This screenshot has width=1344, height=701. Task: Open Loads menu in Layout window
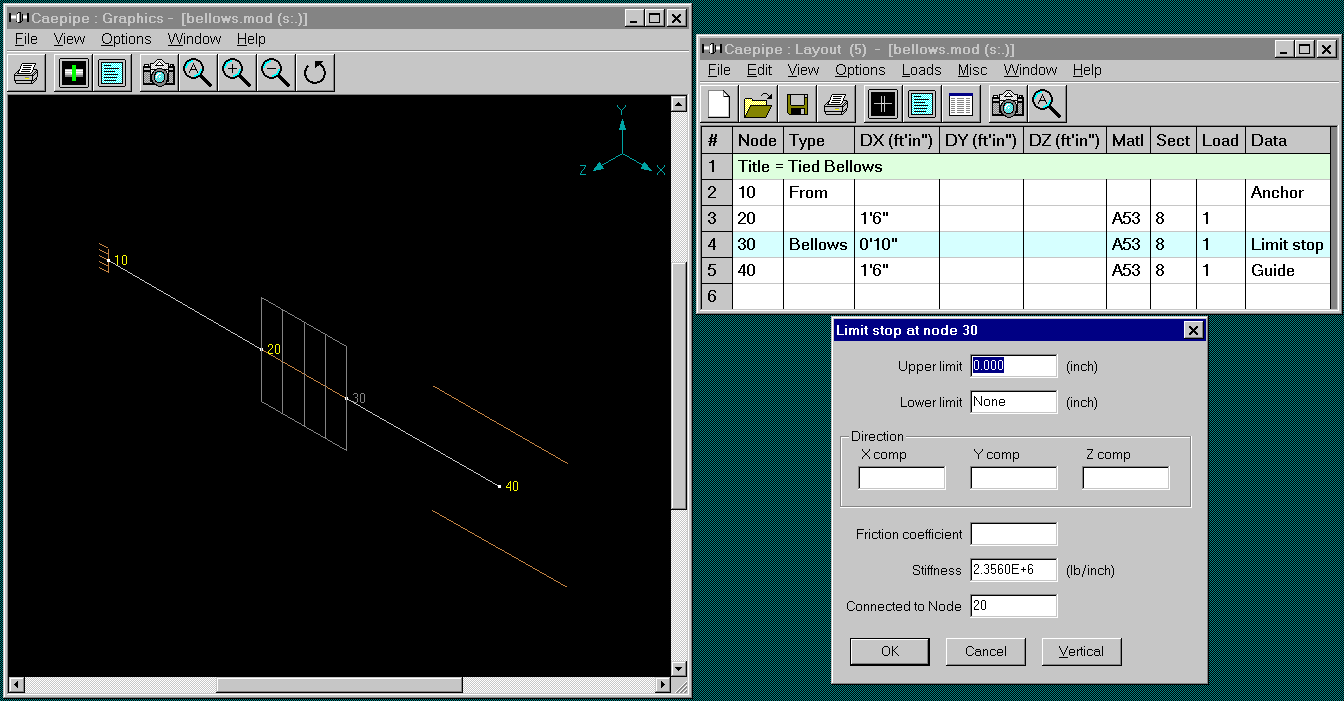(x=921, y=70)
